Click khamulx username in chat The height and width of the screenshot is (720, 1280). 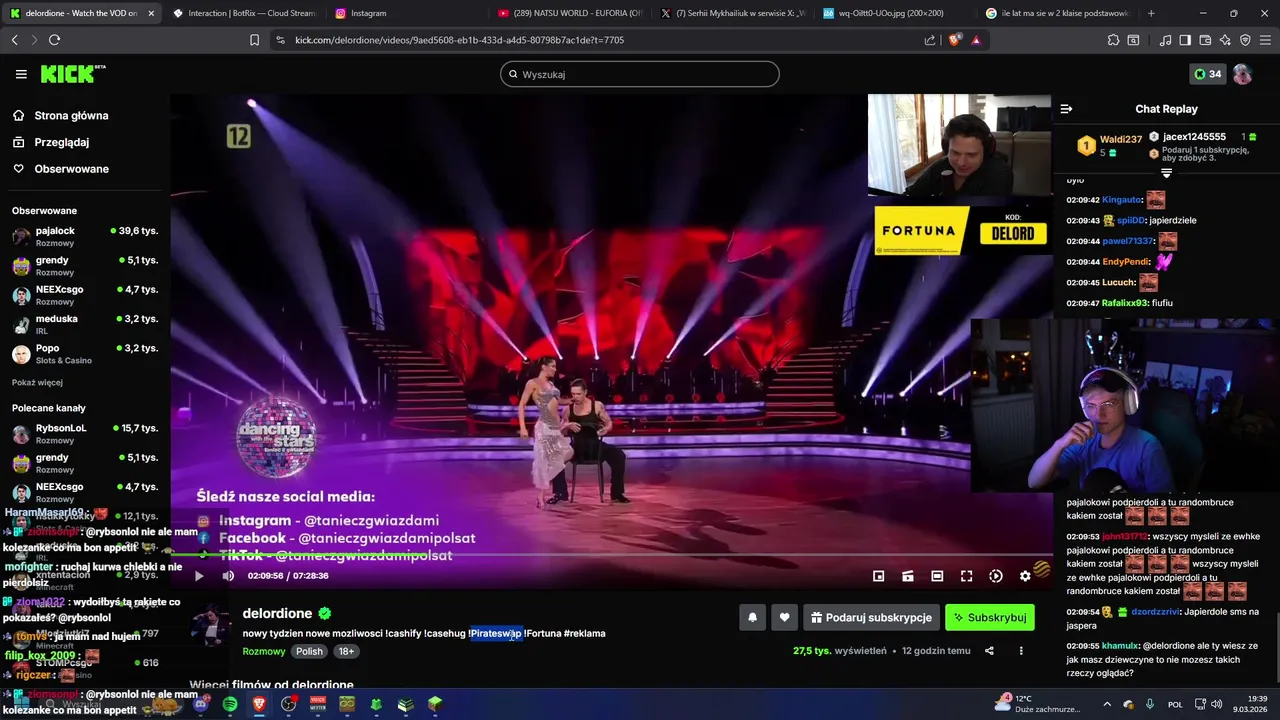pyautogui.click(x=1120, y=646)
